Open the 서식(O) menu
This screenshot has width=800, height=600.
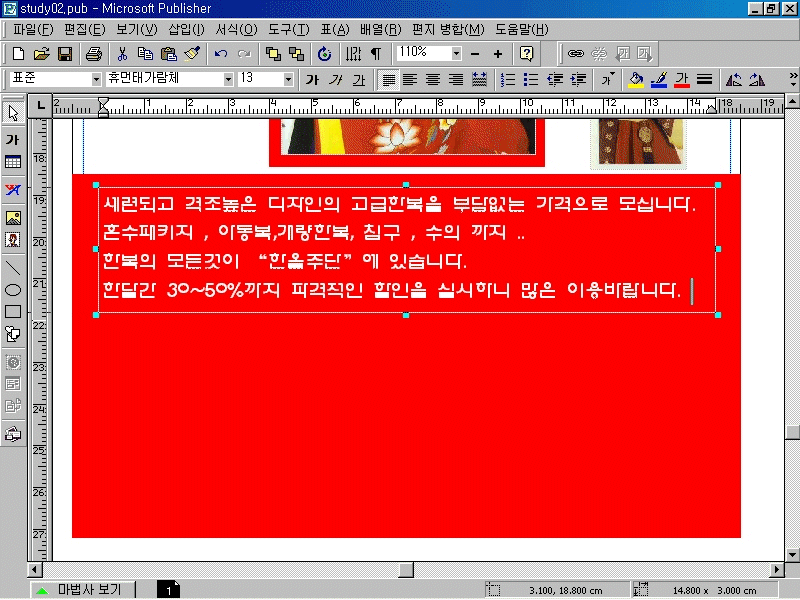[x=236, y=30]
